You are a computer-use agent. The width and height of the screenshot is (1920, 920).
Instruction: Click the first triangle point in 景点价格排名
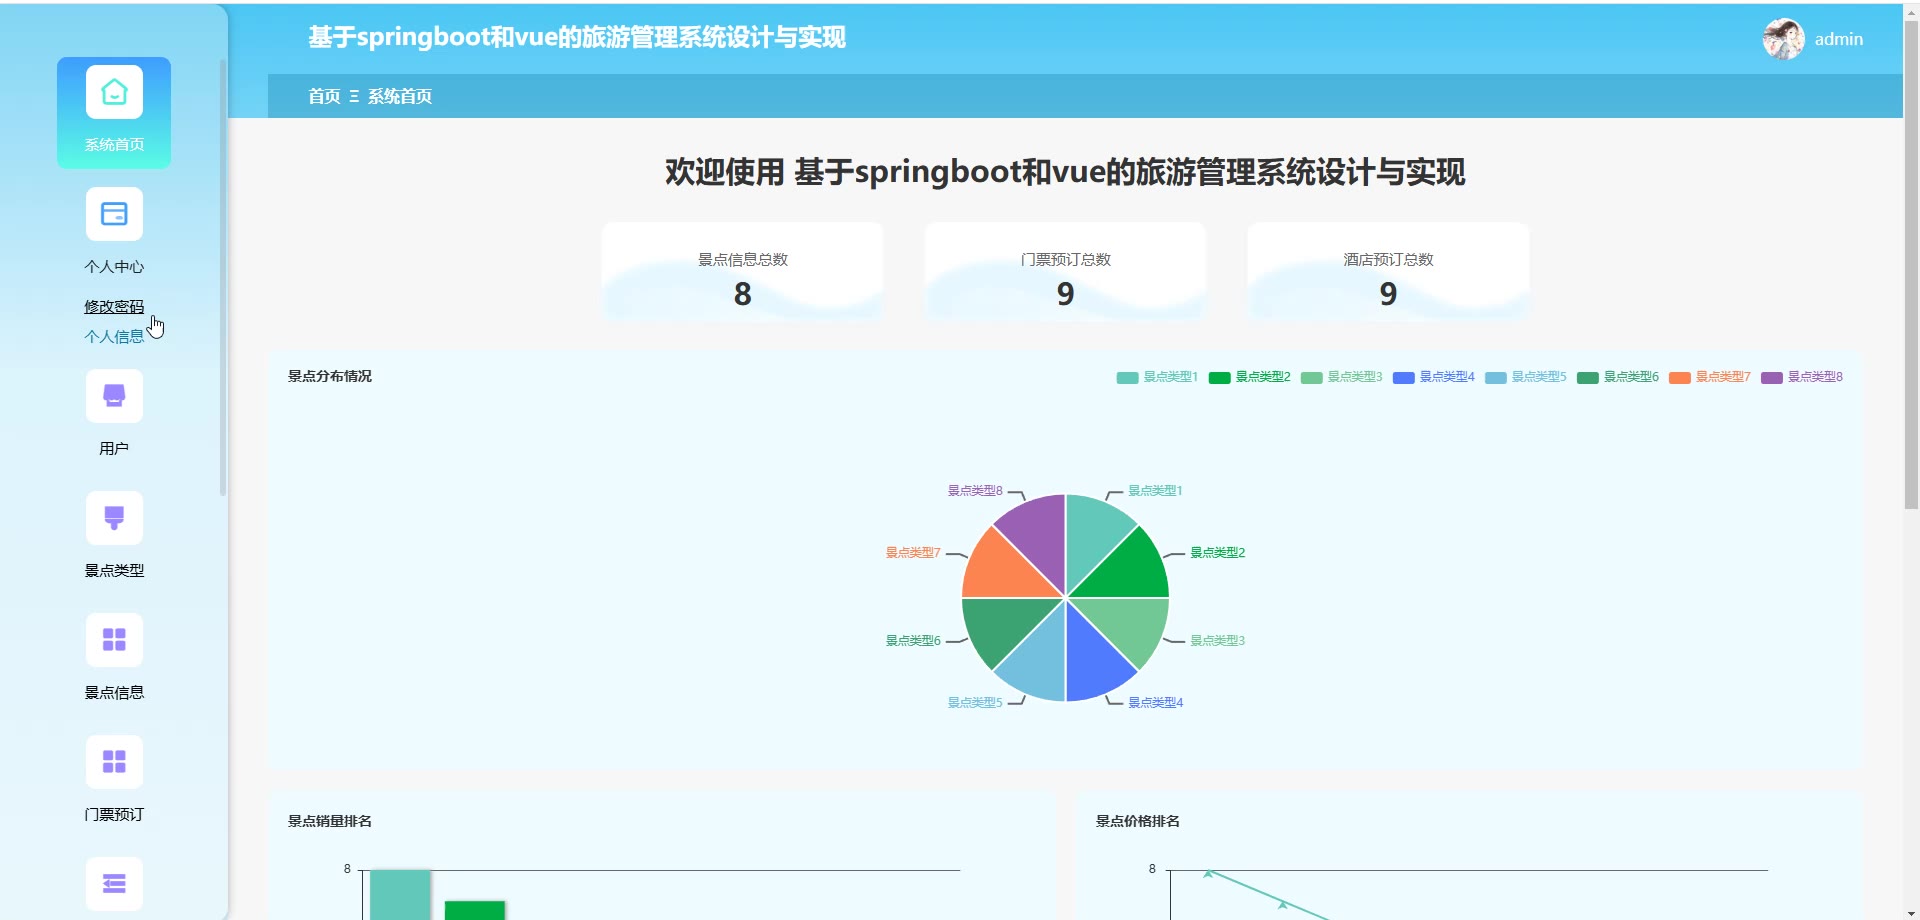click(x=1208, y=873)
